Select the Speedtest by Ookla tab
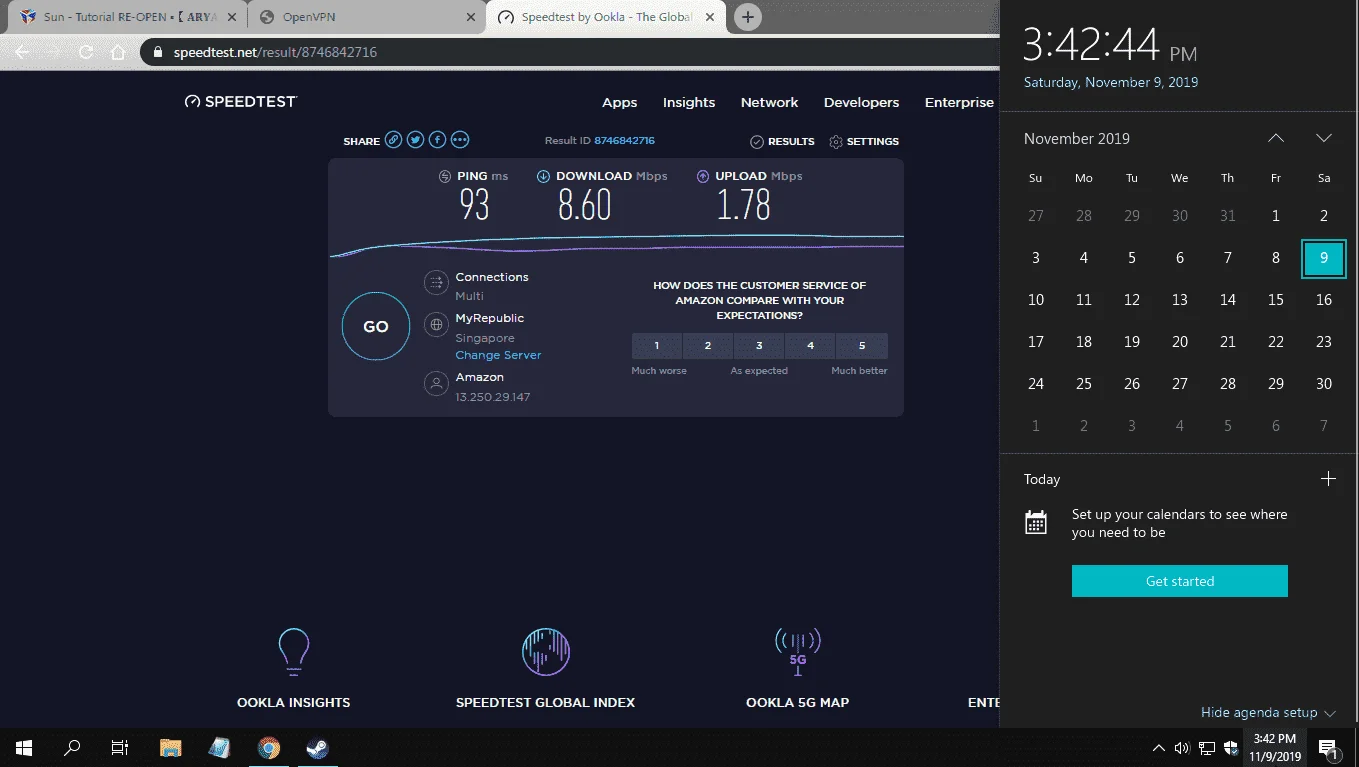Viewport: 1359px width, 767px height. (607, 17)
